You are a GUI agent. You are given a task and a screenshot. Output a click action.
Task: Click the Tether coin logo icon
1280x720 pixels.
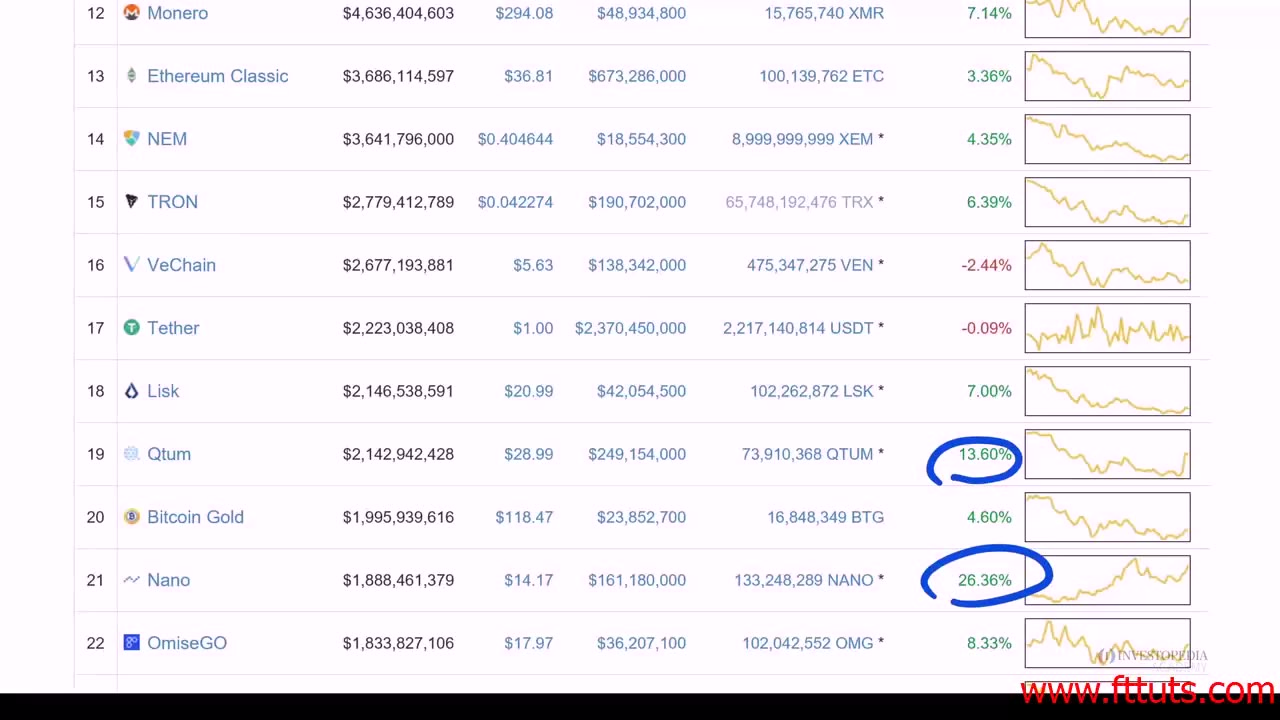[x=131, y=328]
